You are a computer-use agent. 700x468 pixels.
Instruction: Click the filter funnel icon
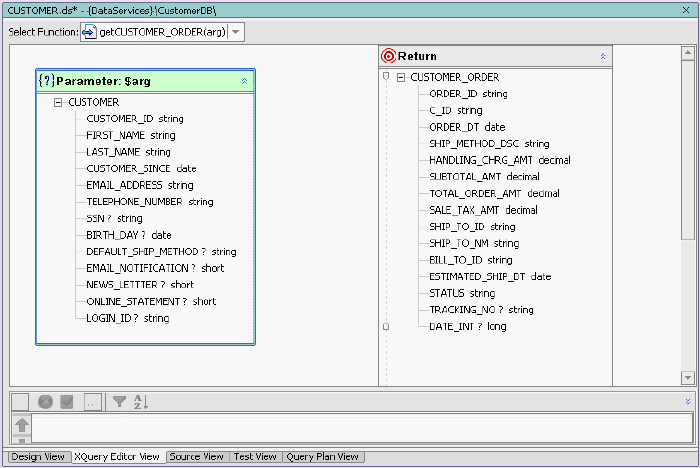[x=119, y=402]
